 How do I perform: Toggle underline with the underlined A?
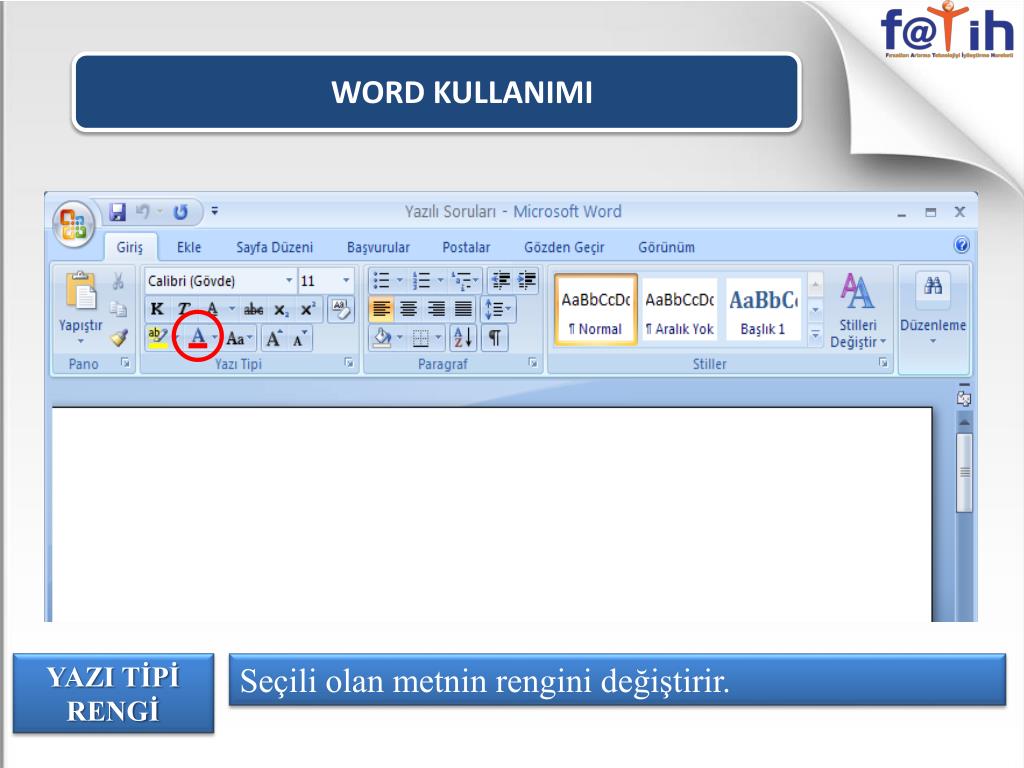click(x=212, y=310)
